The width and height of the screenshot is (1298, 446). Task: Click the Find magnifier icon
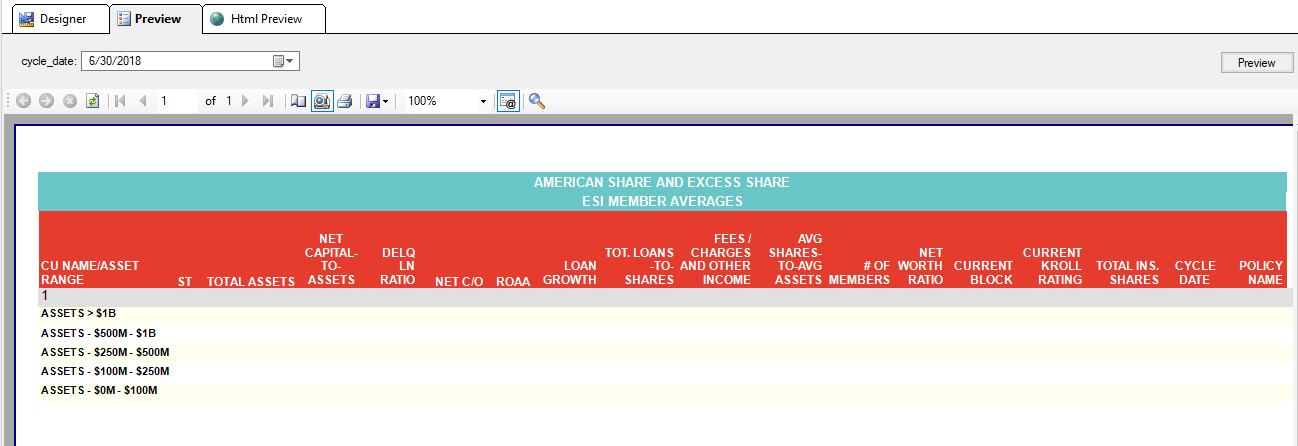(537, 101)
